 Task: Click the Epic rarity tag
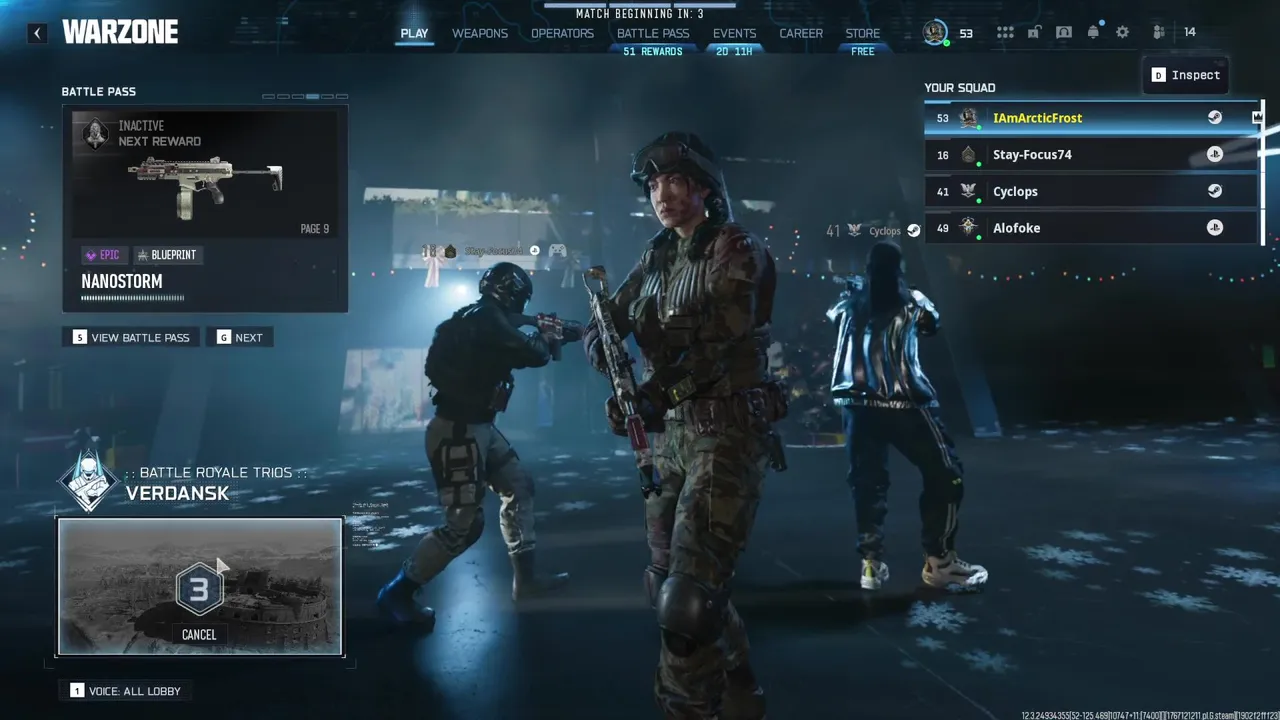click(103, 255)
